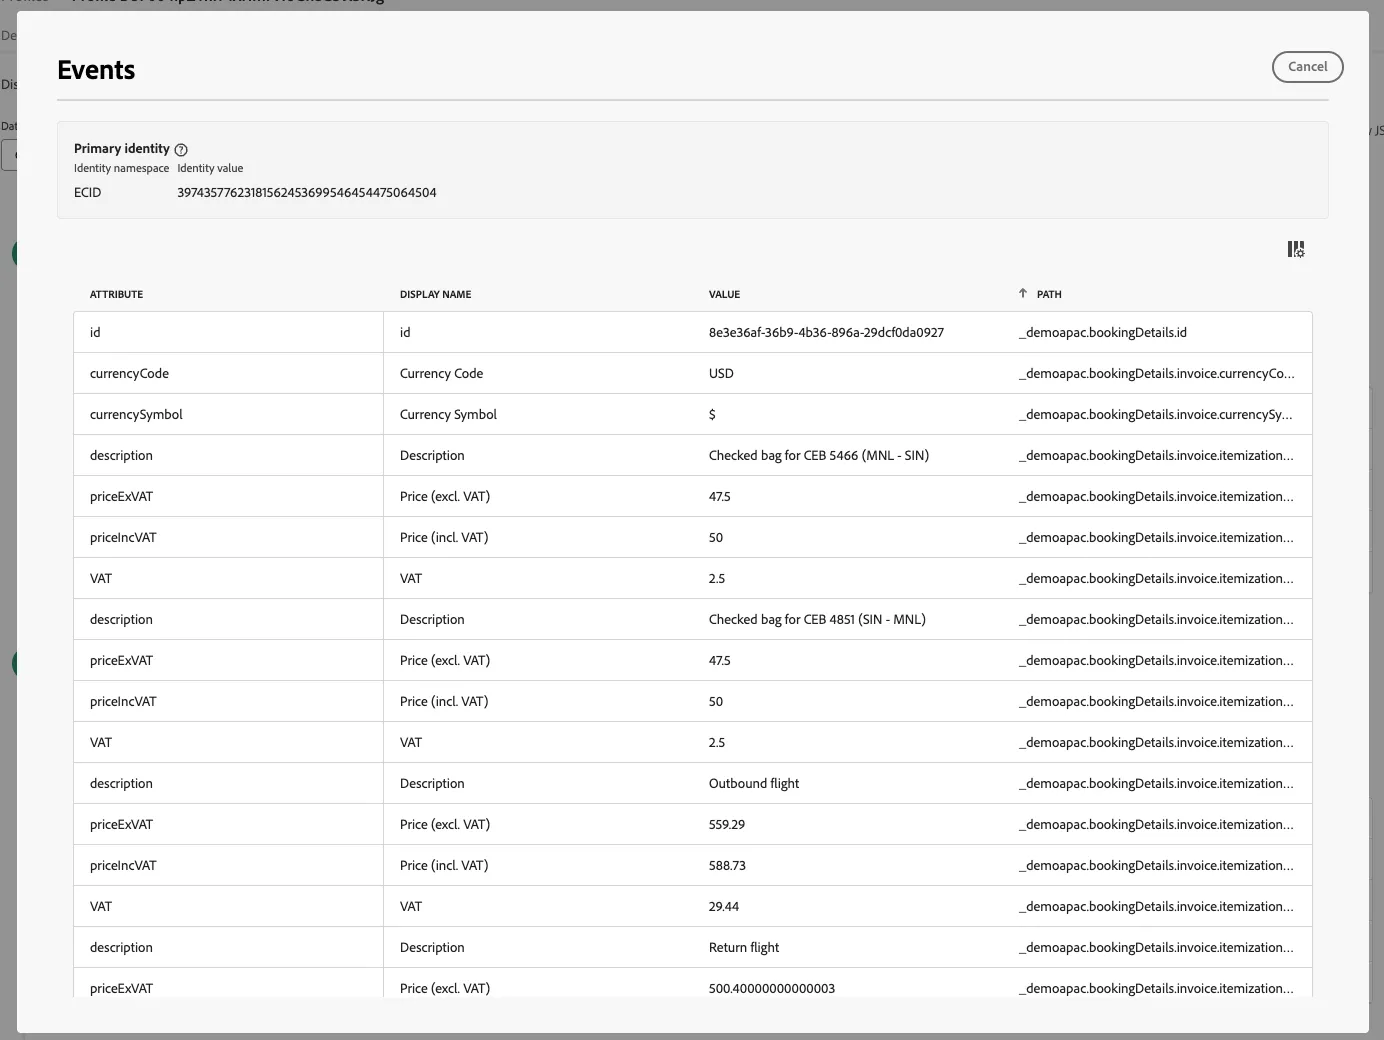The width and height of the screenshot is (1384, 1040).
Task: Open the column settings icon above the table
Action: click(1296, 249)
